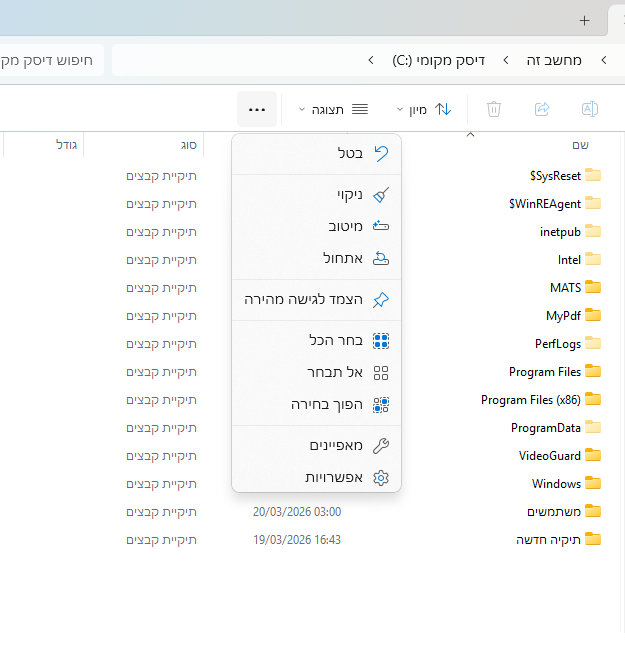This screenshot has width=625, height=657.
Task: Expand the מיון (Sort) dropdown
Action: [422, 109]
